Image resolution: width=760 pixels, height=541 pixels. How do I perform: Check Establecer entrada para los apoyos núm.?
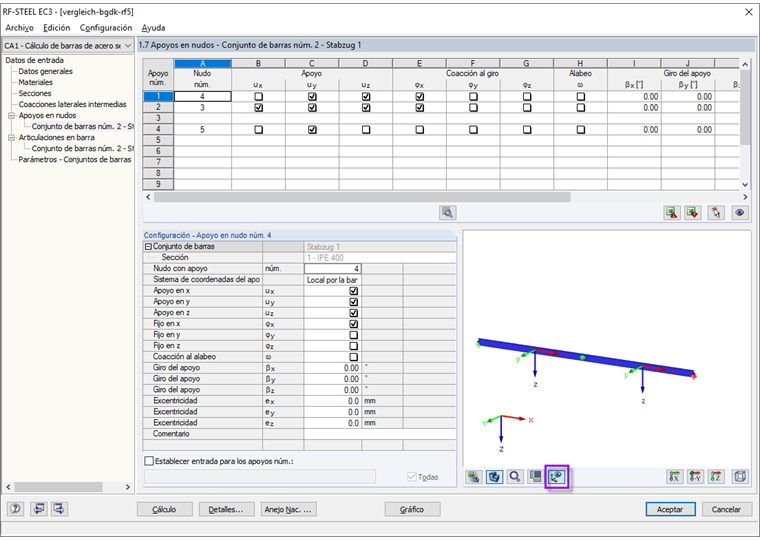(149, 461)
